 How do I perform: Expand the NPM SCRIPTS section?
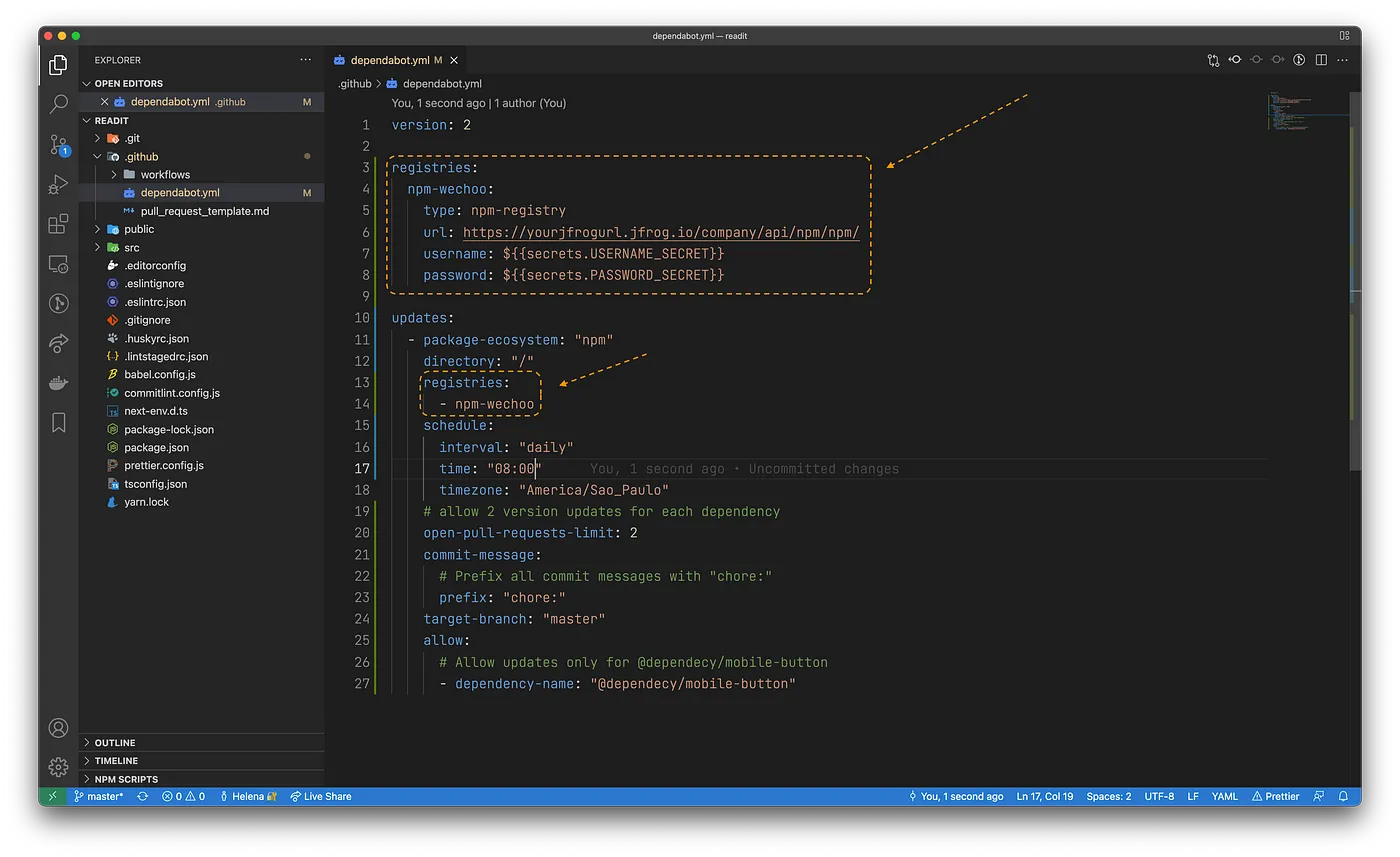click(x=201, y=779)
